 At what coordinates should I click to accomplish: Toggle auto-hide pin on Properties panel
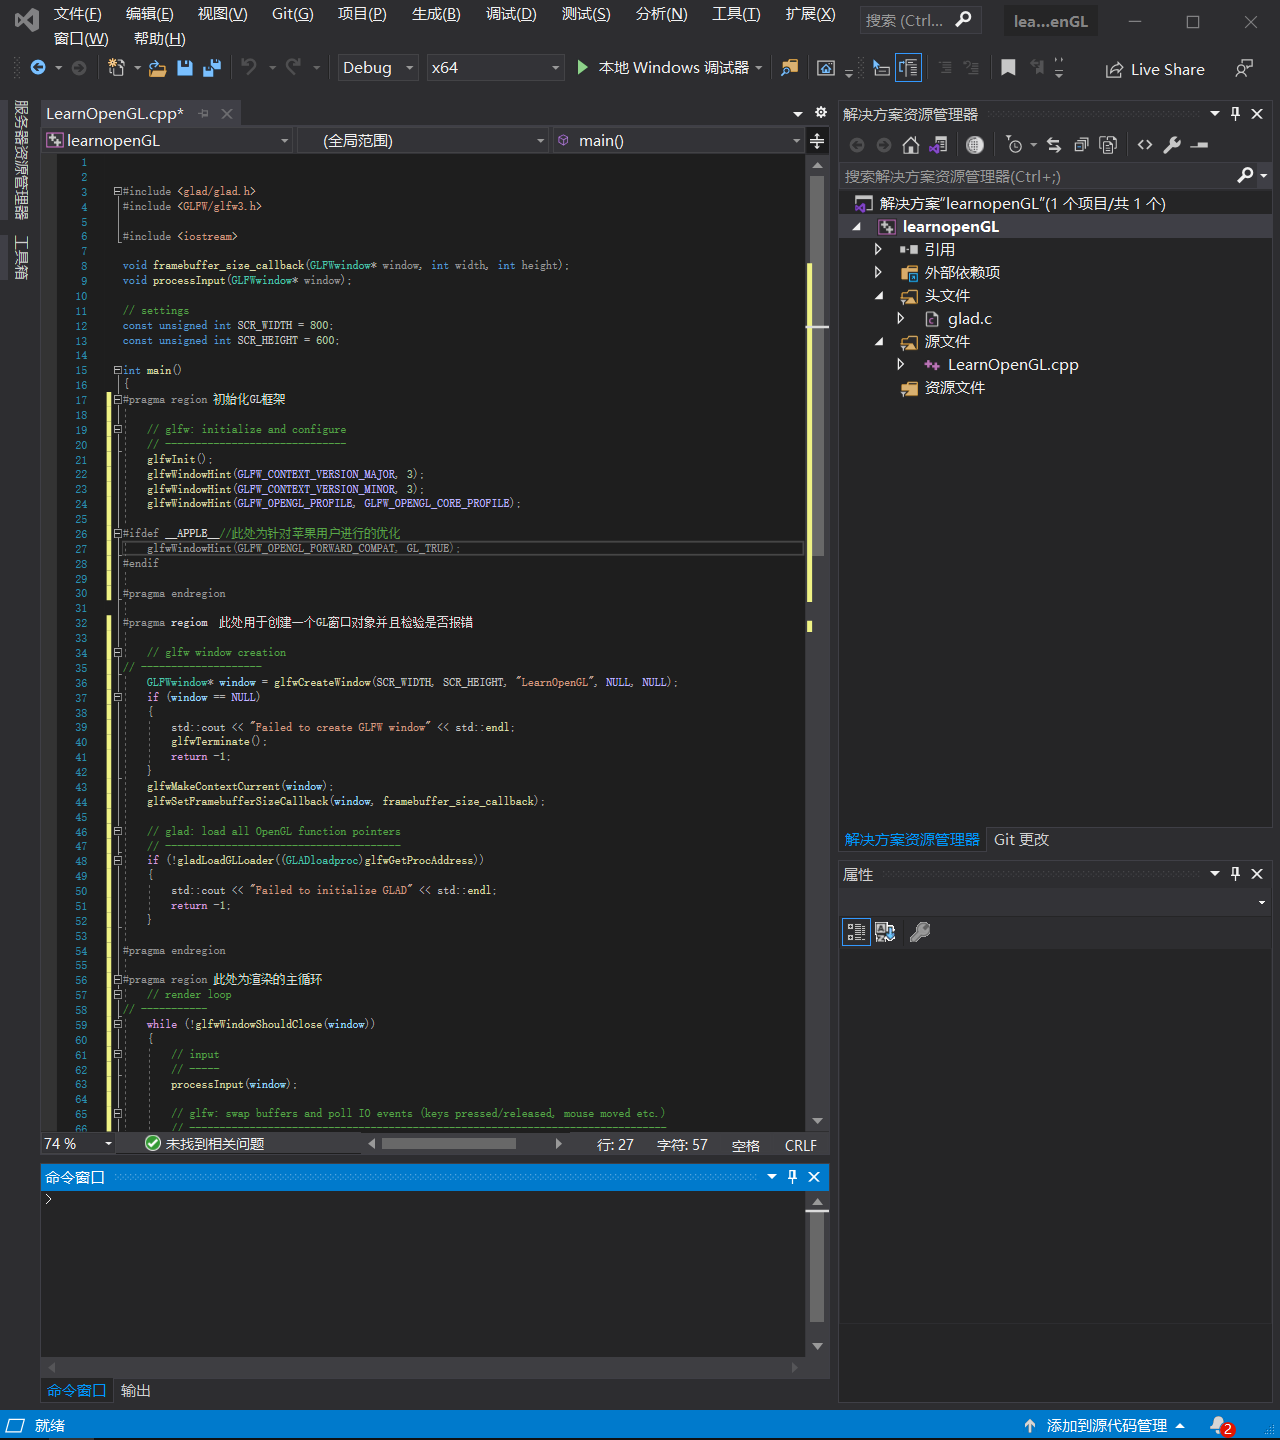pyautogui.click(x=1235, y=874)
